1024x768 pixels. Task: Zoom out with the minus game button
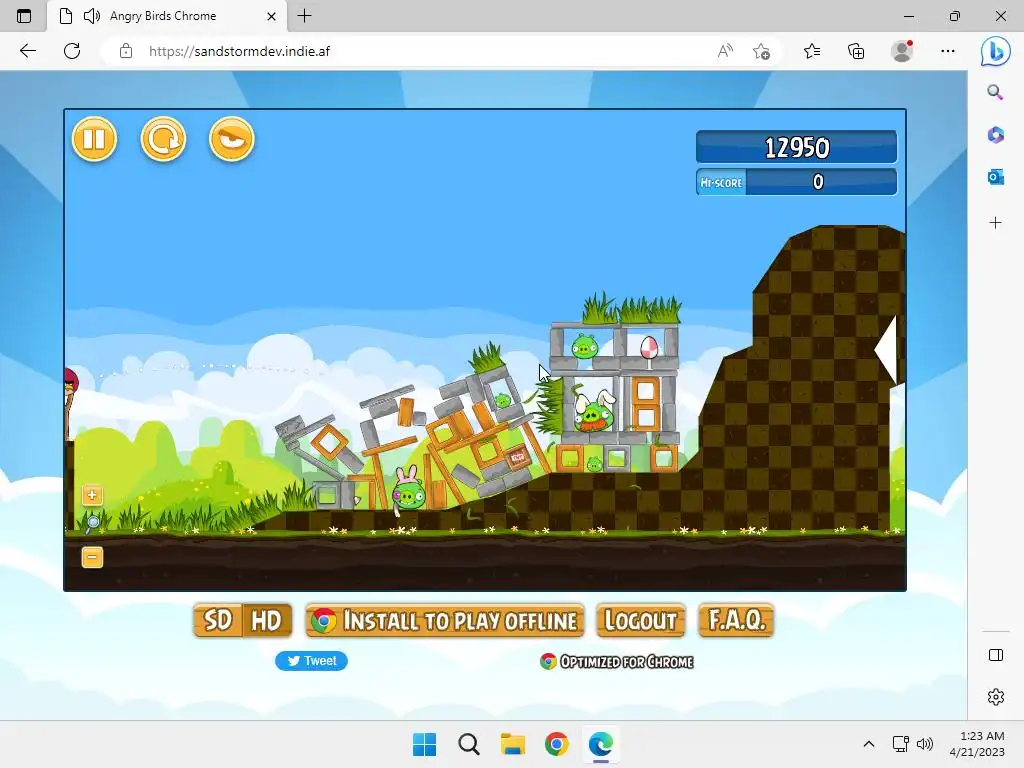coord(92,557)
